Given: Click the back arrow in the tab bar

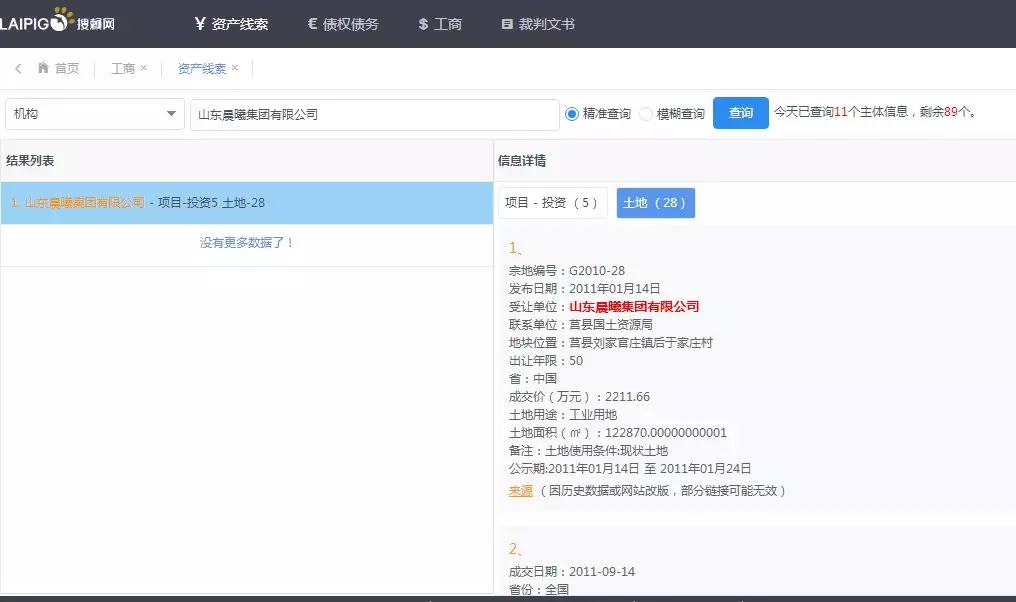Looking at the screenshot, I should [x=18, y=68].
